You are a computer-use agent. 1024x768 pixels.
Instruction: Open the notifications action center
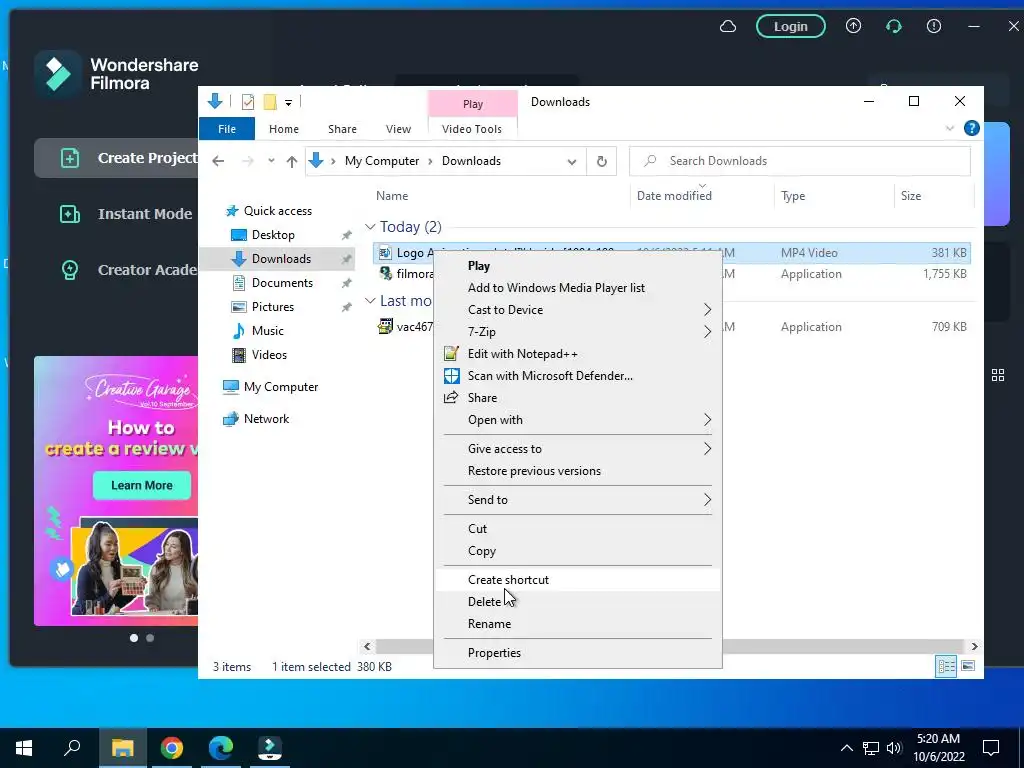[991, 748]
